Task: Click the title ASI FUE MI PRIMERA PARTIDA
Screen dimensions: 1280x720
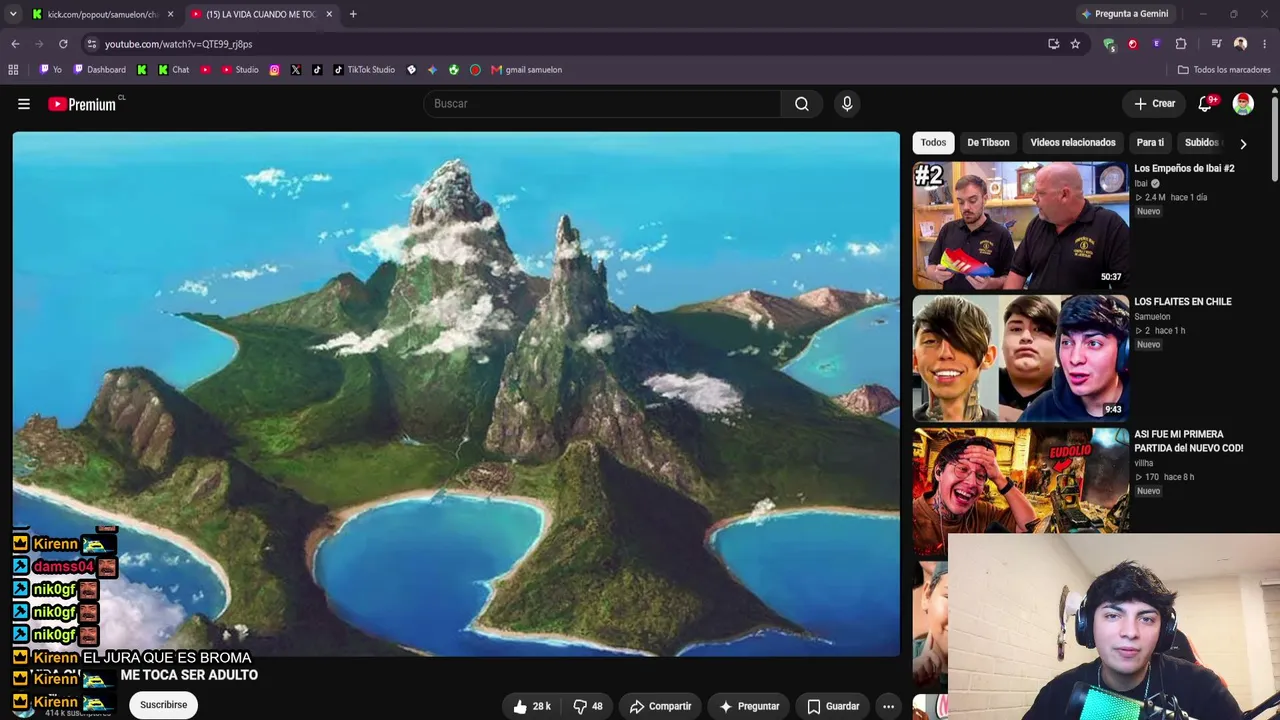Action: pos(1189,441)
